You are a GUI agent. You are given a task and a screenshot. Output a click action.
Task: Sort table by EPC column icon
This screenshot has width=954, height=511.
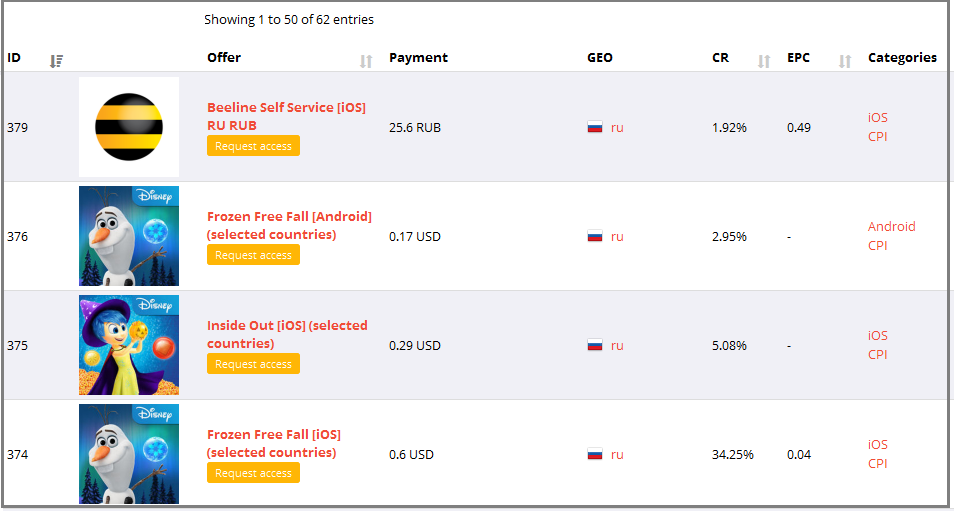pos(845,61)
